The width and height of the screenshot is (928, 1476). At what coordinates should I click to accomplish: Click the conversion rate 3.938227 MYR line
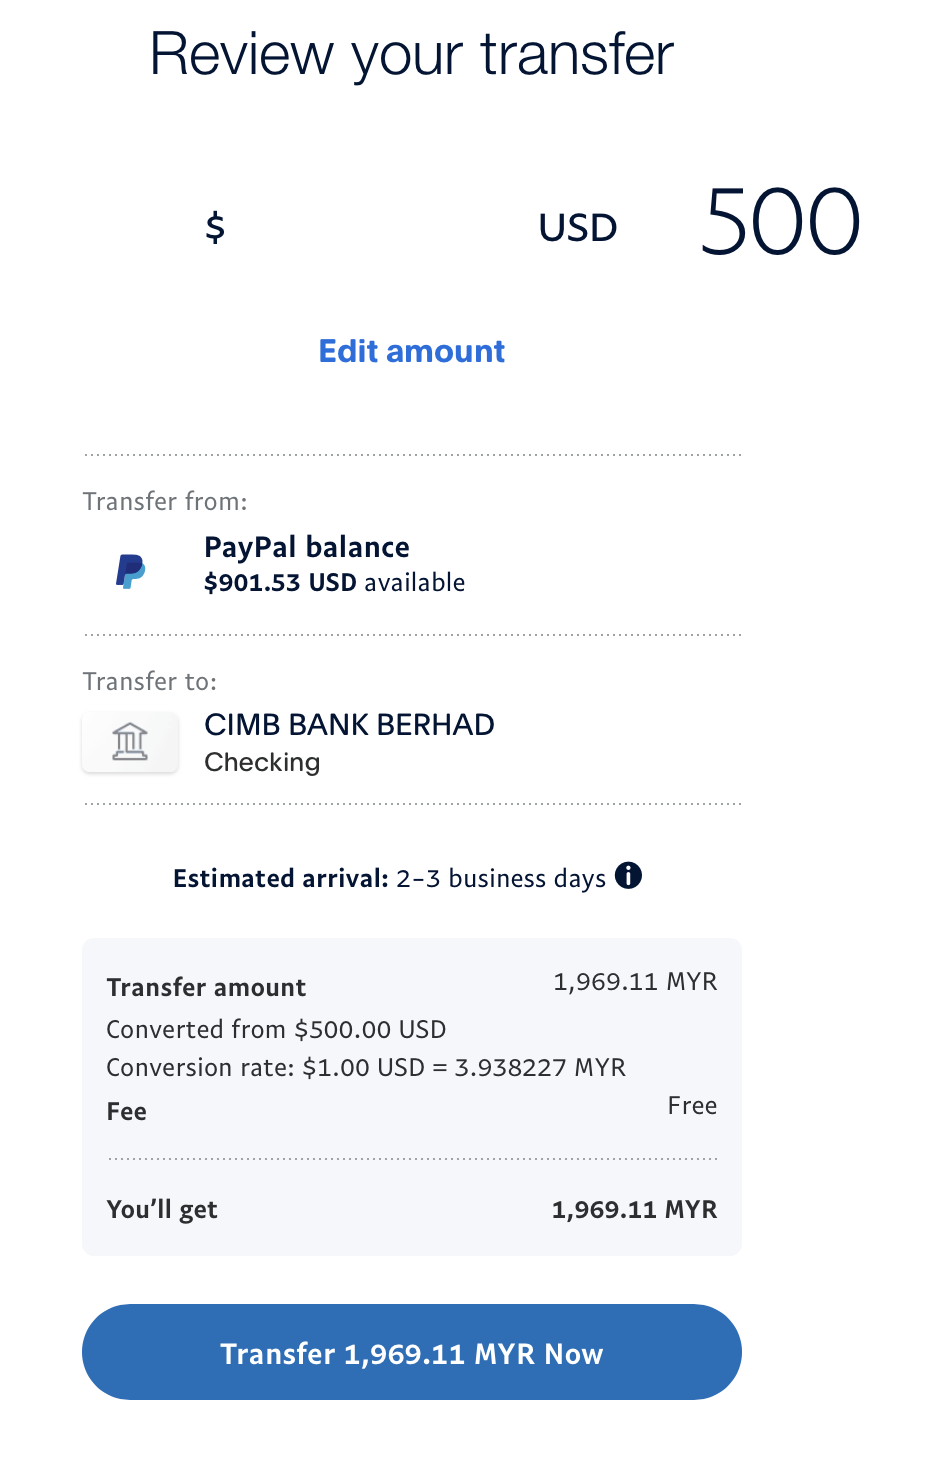366,1067
